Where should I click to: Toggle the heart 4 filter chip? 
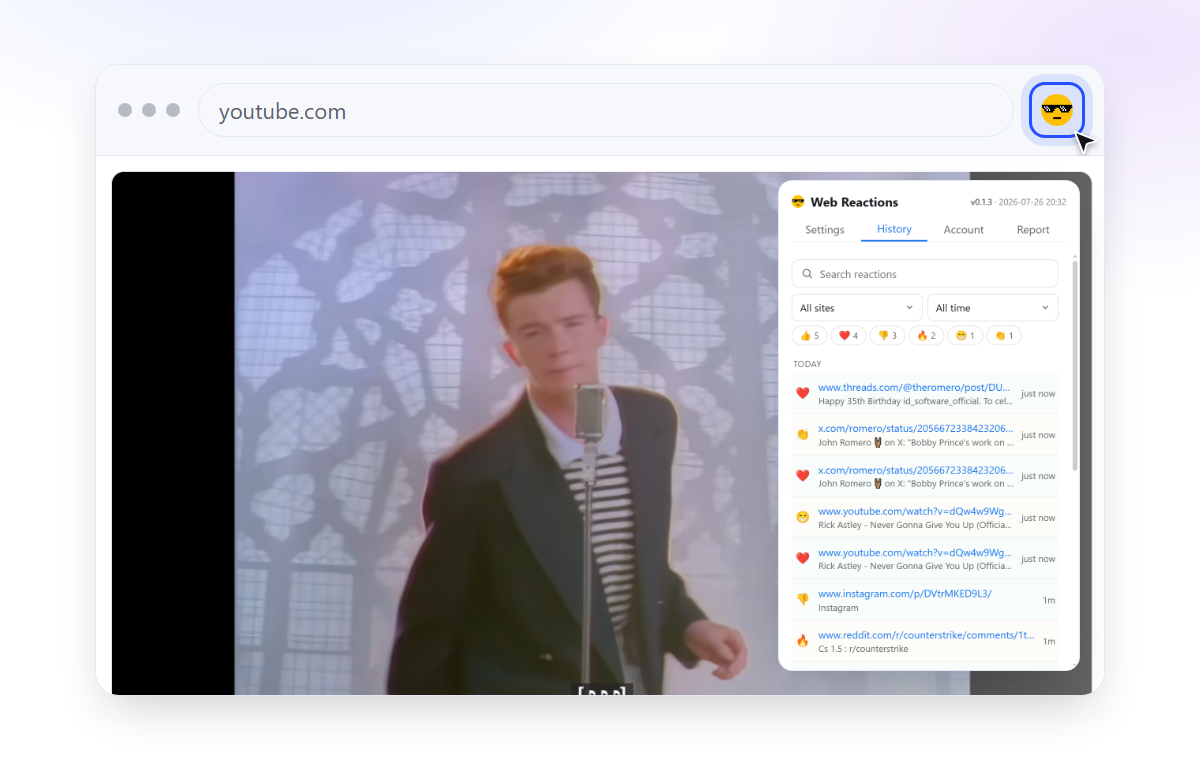[848, 336]
